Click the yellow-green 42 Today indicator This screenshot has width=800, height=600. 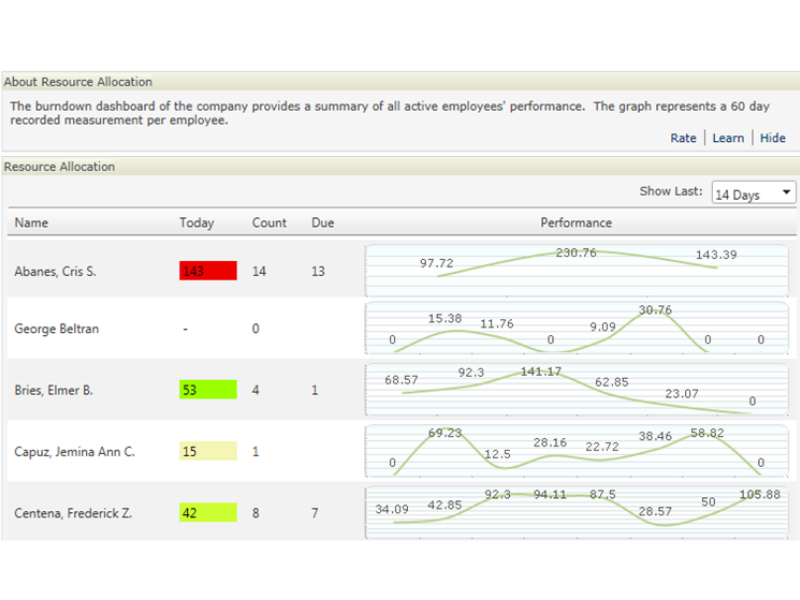coord(208,513)
